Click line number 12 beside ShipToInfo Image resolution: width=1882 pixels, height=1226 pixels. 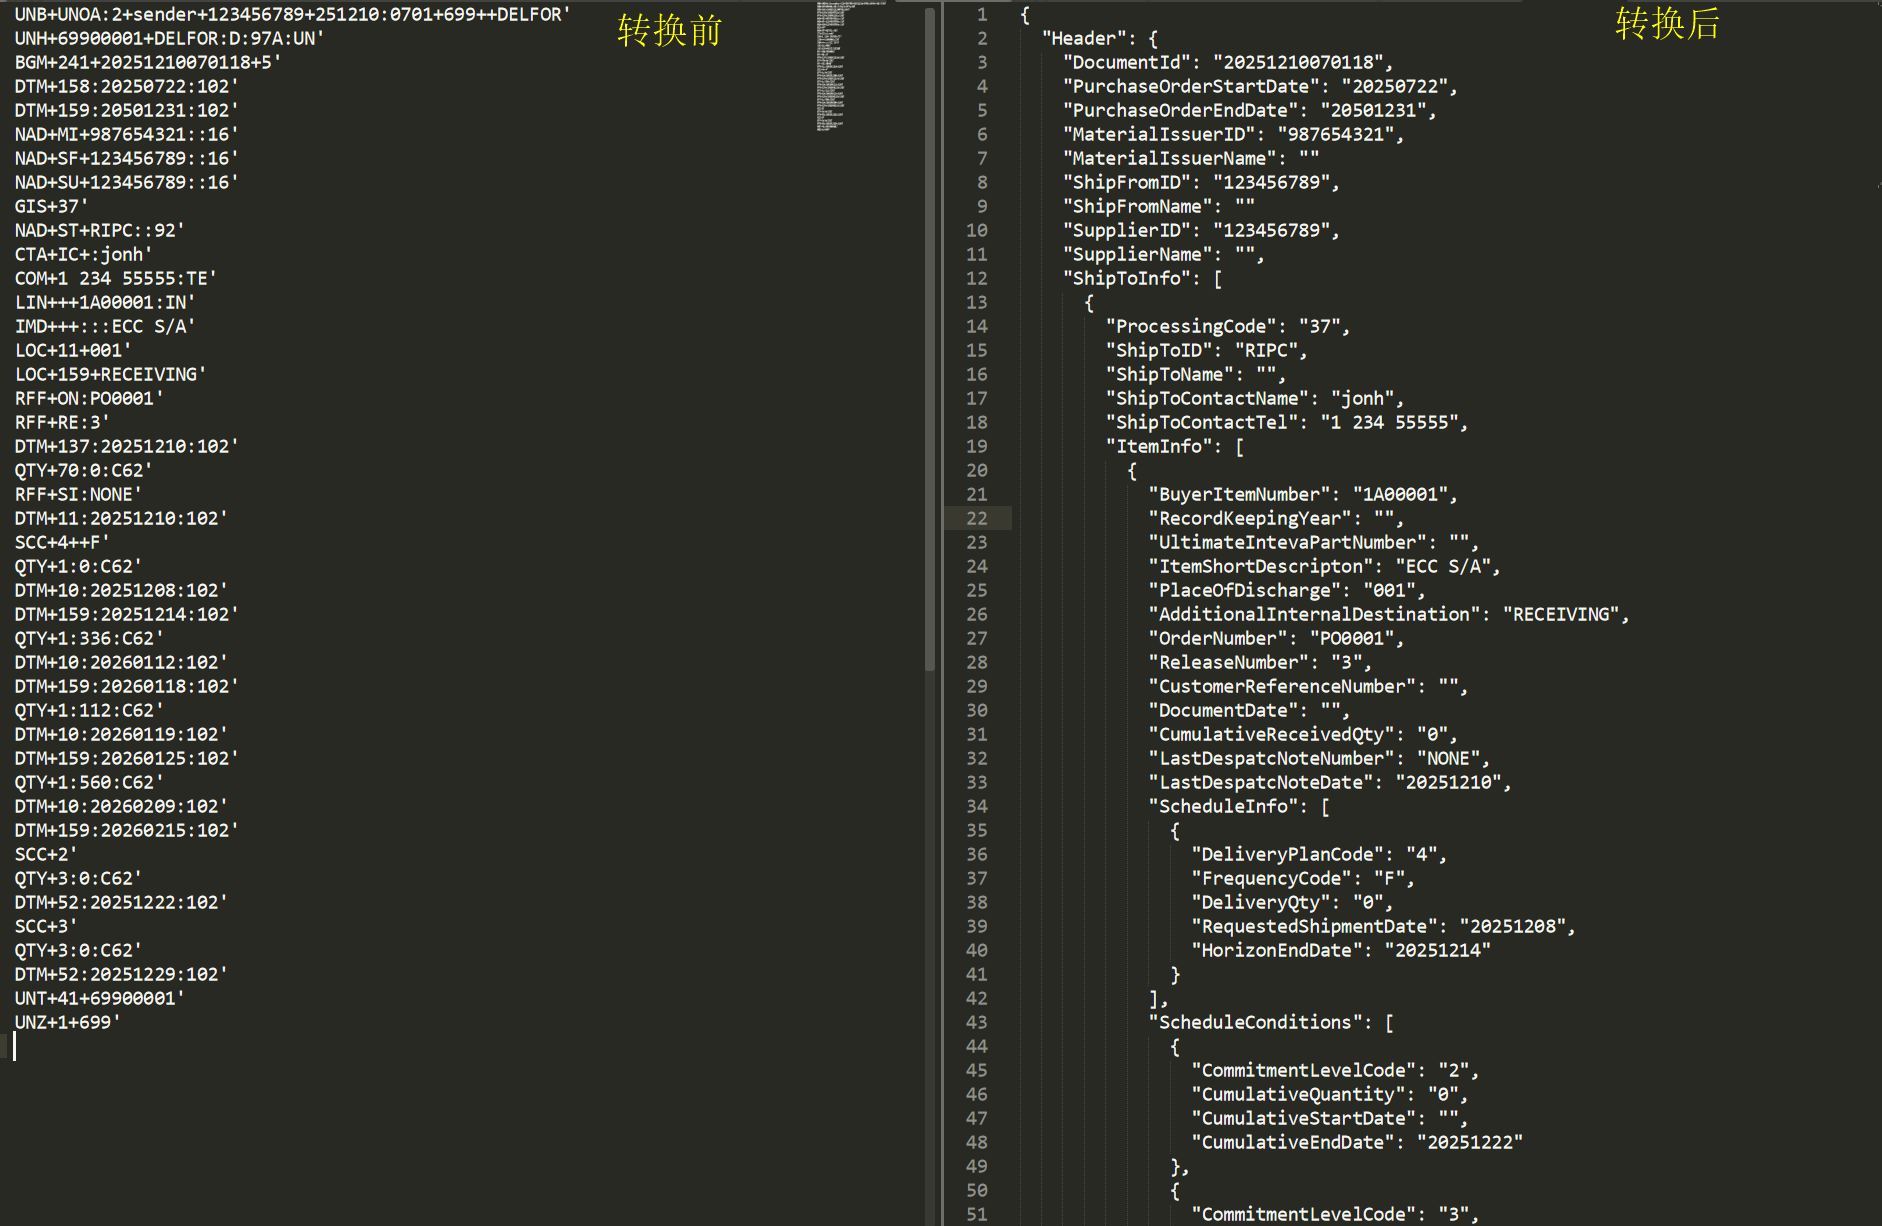977,278
